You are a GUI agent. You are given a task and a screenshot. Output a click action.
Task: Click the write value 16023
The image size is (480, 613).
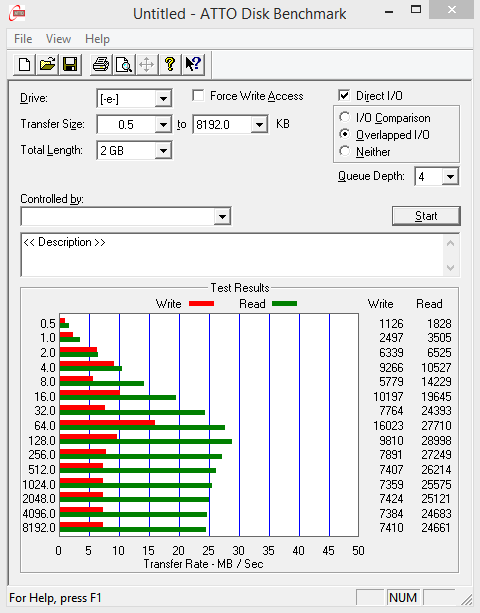[388, 425]
